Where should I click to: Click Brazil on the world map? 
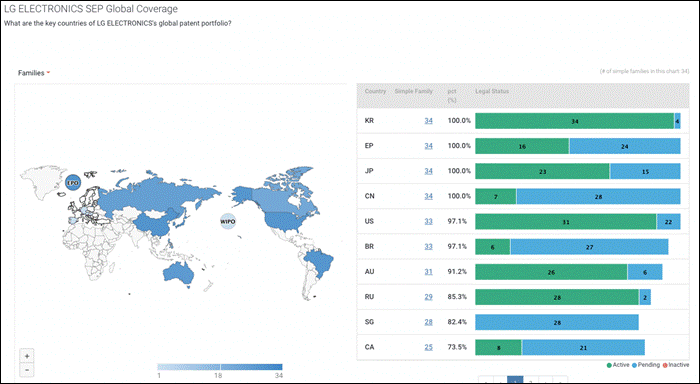[319, 262]
